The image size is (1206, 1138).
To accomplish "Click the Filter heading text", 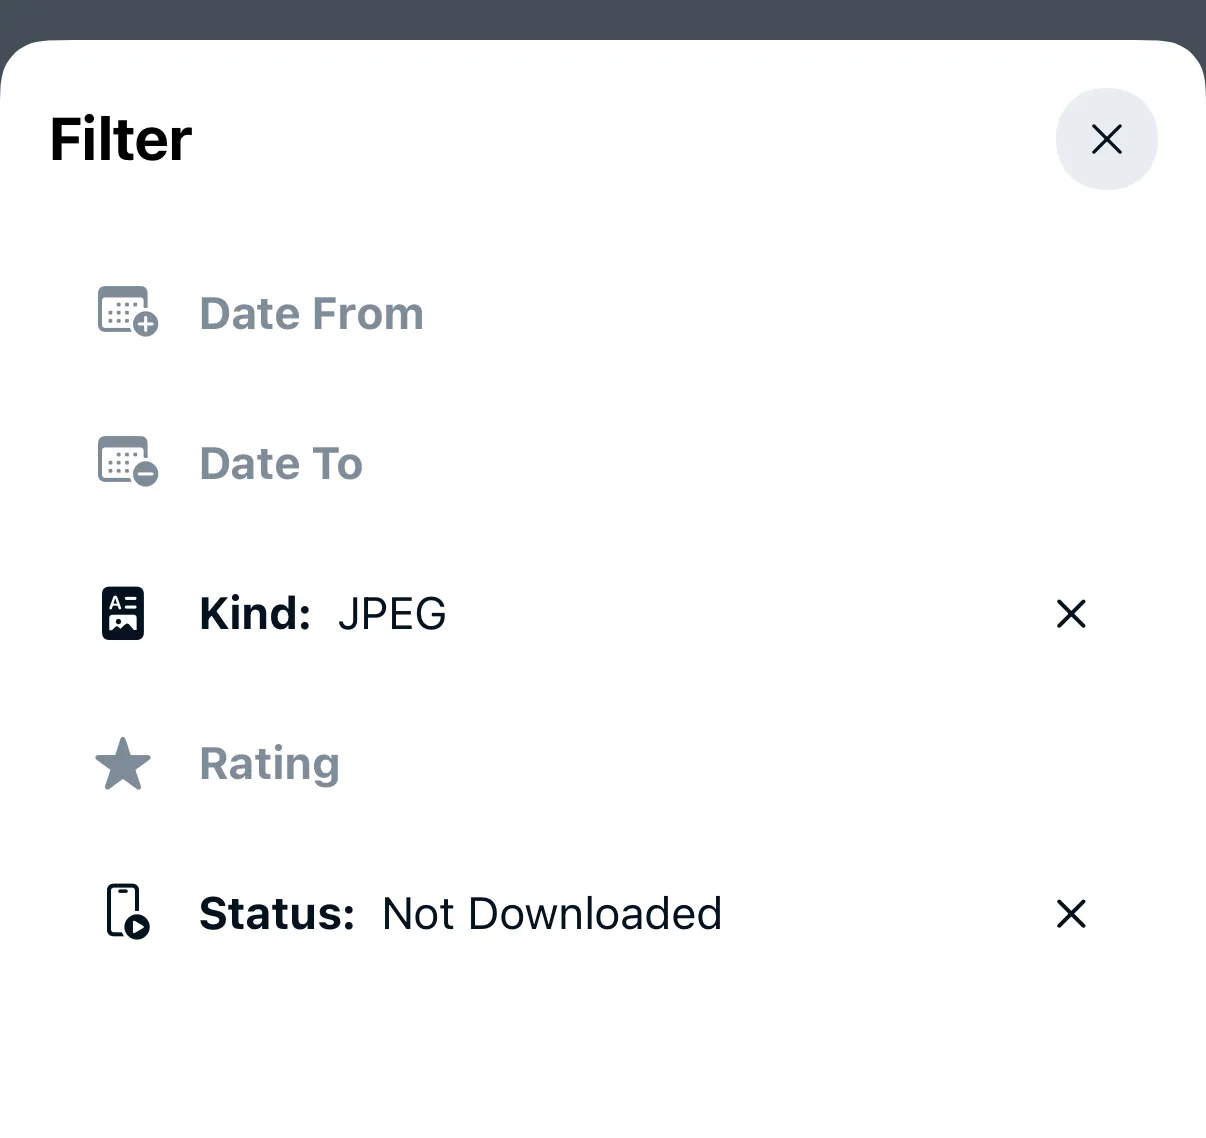I will click(x=121, y=139).
